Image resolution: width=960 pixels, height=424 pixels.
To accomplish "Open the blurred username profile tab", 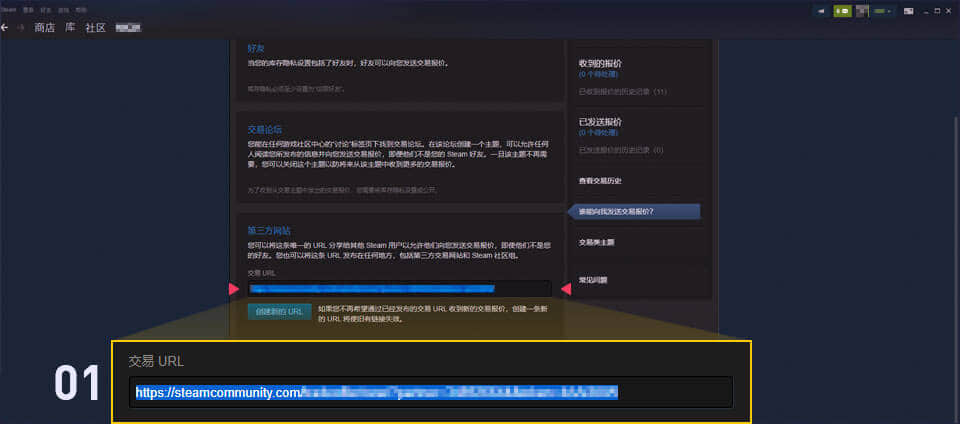I will pyautogui.click(x=129, y=28).
